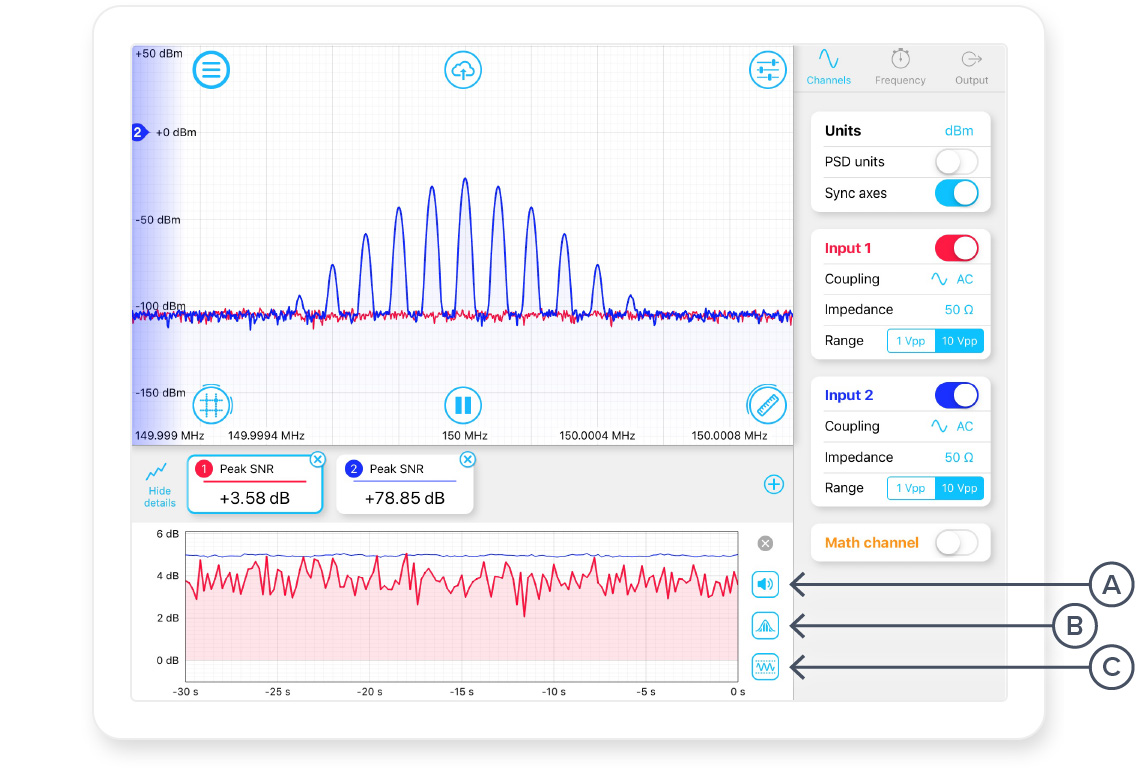Screen dimensions: 1138x770
Task: Open the ruler measurement tool
Action: (x=767, y=405)
